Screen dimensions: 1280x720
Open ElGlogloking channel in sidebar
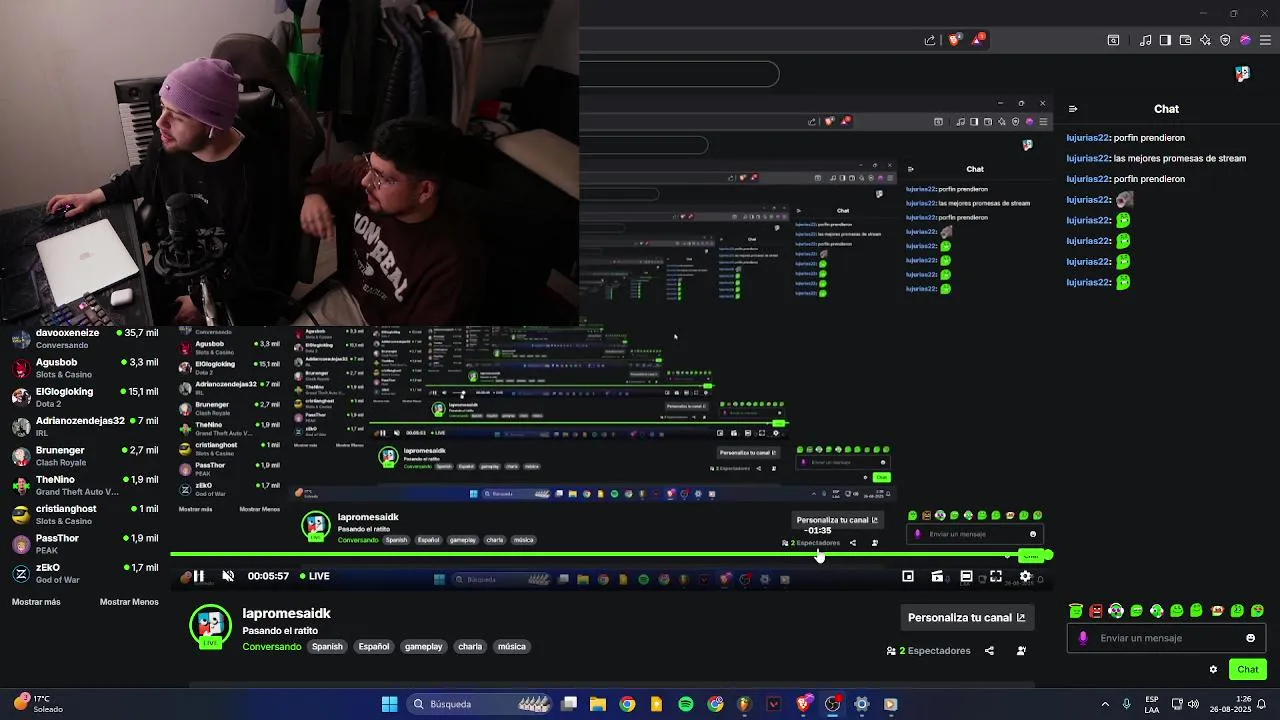pos(85,397)
